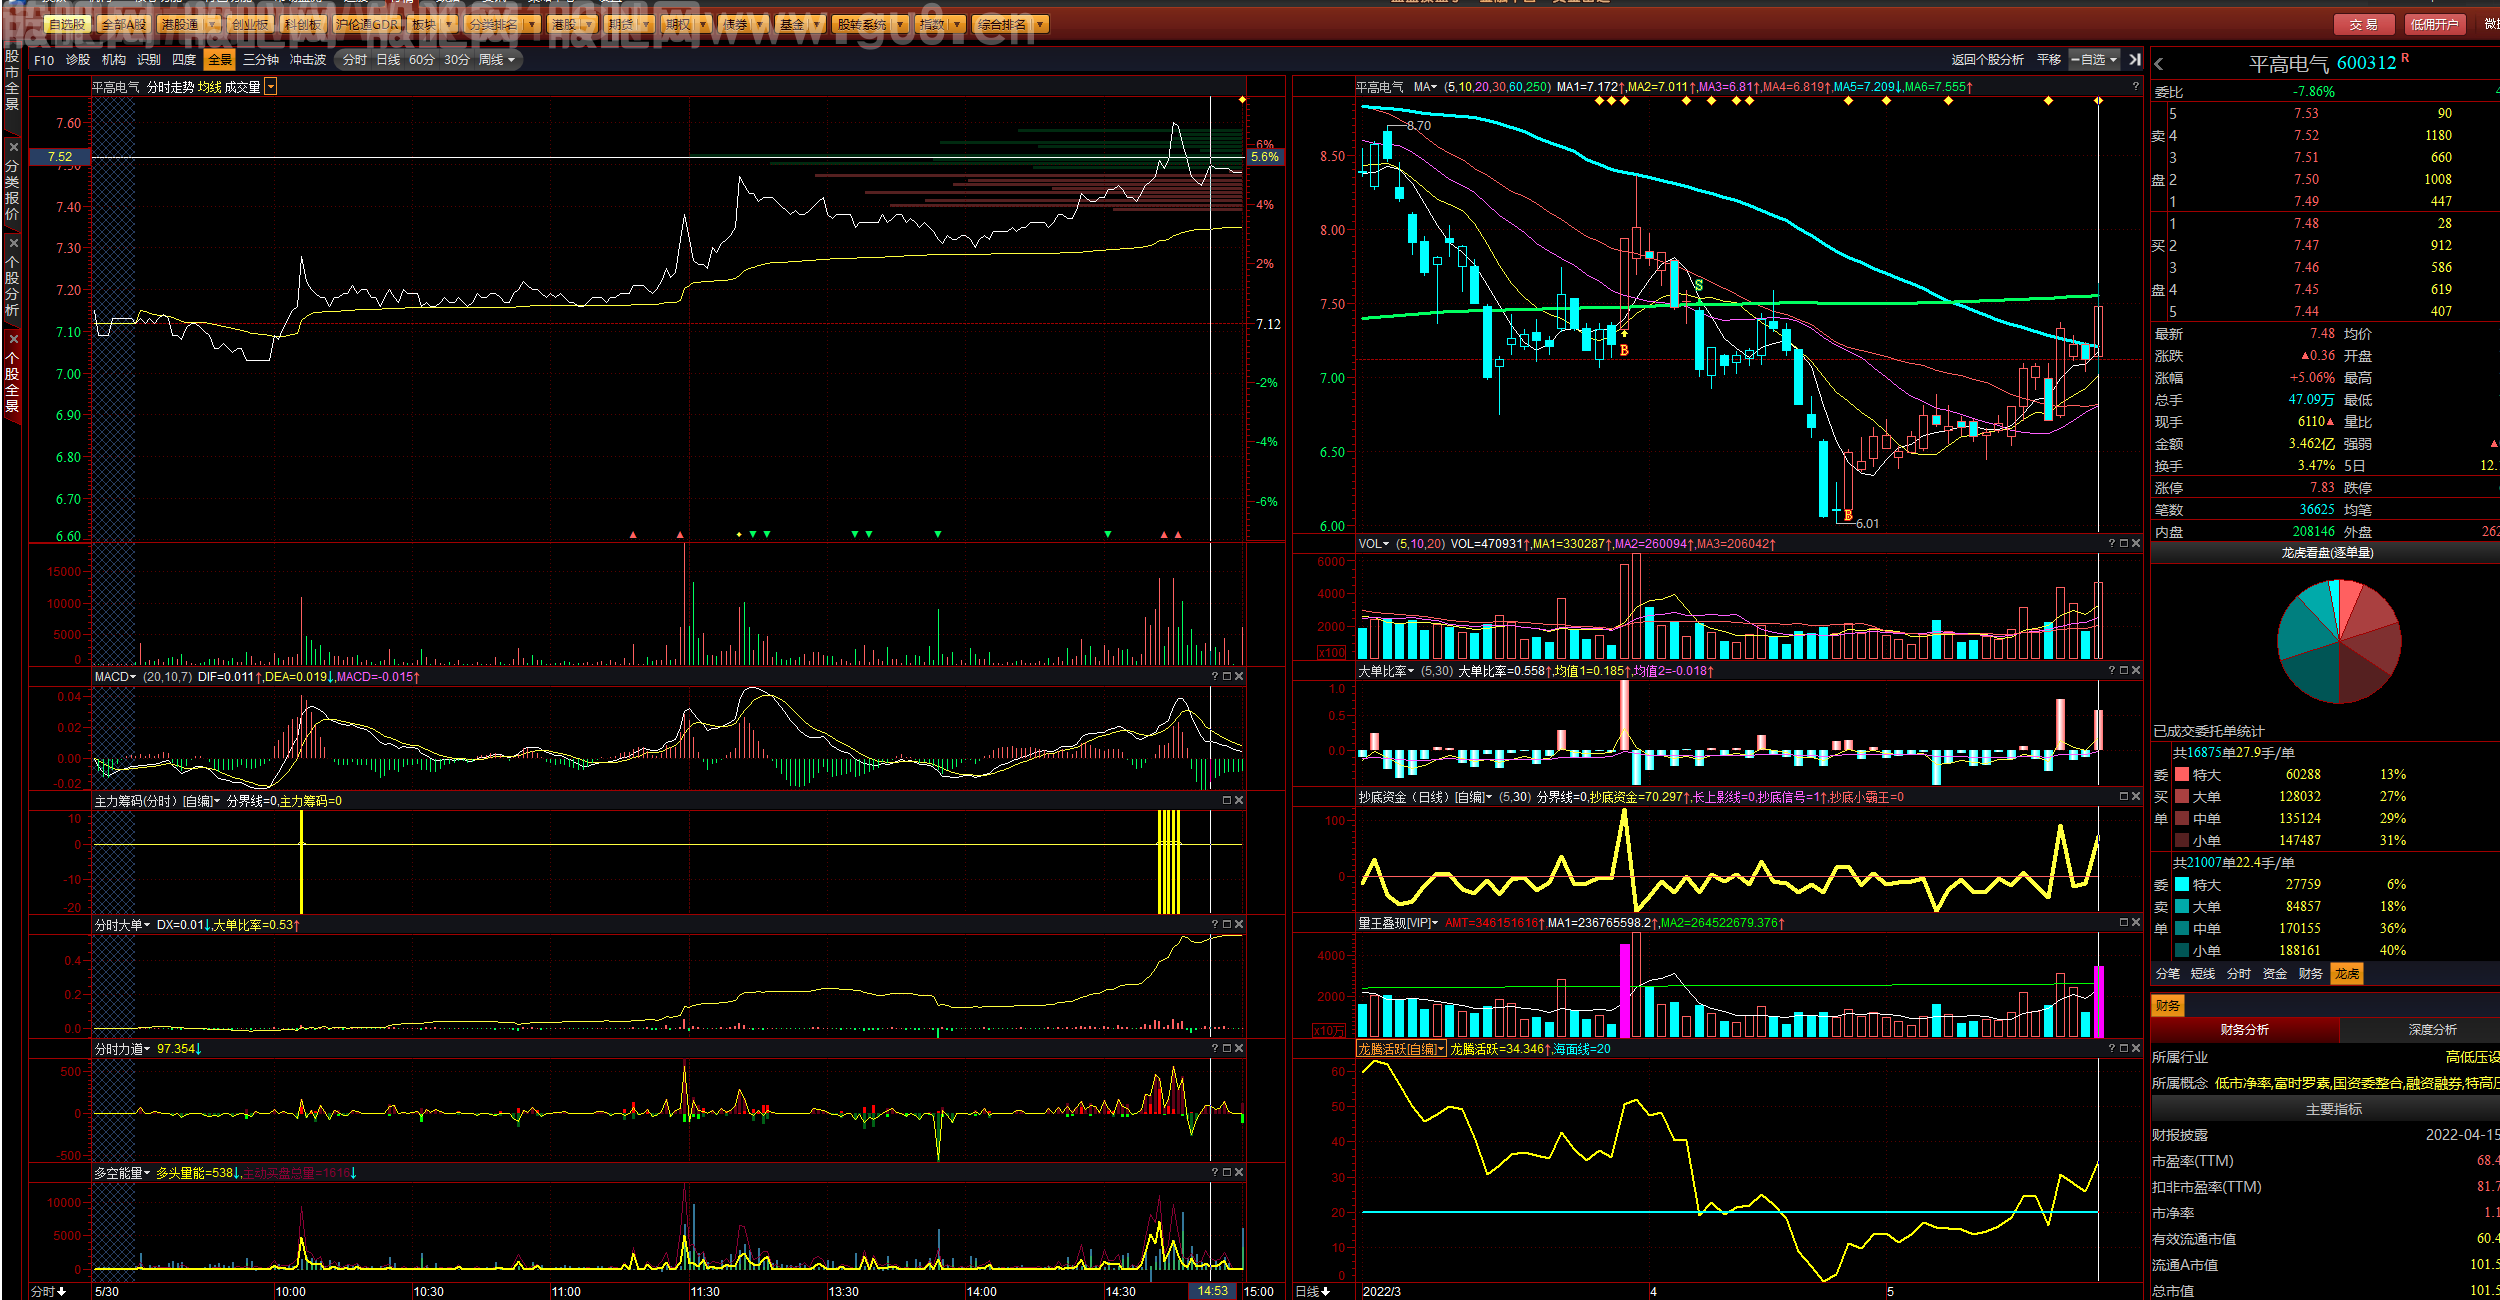
Task: Close the 抄底资金 indicator panel
Action: pos(2136,797)
